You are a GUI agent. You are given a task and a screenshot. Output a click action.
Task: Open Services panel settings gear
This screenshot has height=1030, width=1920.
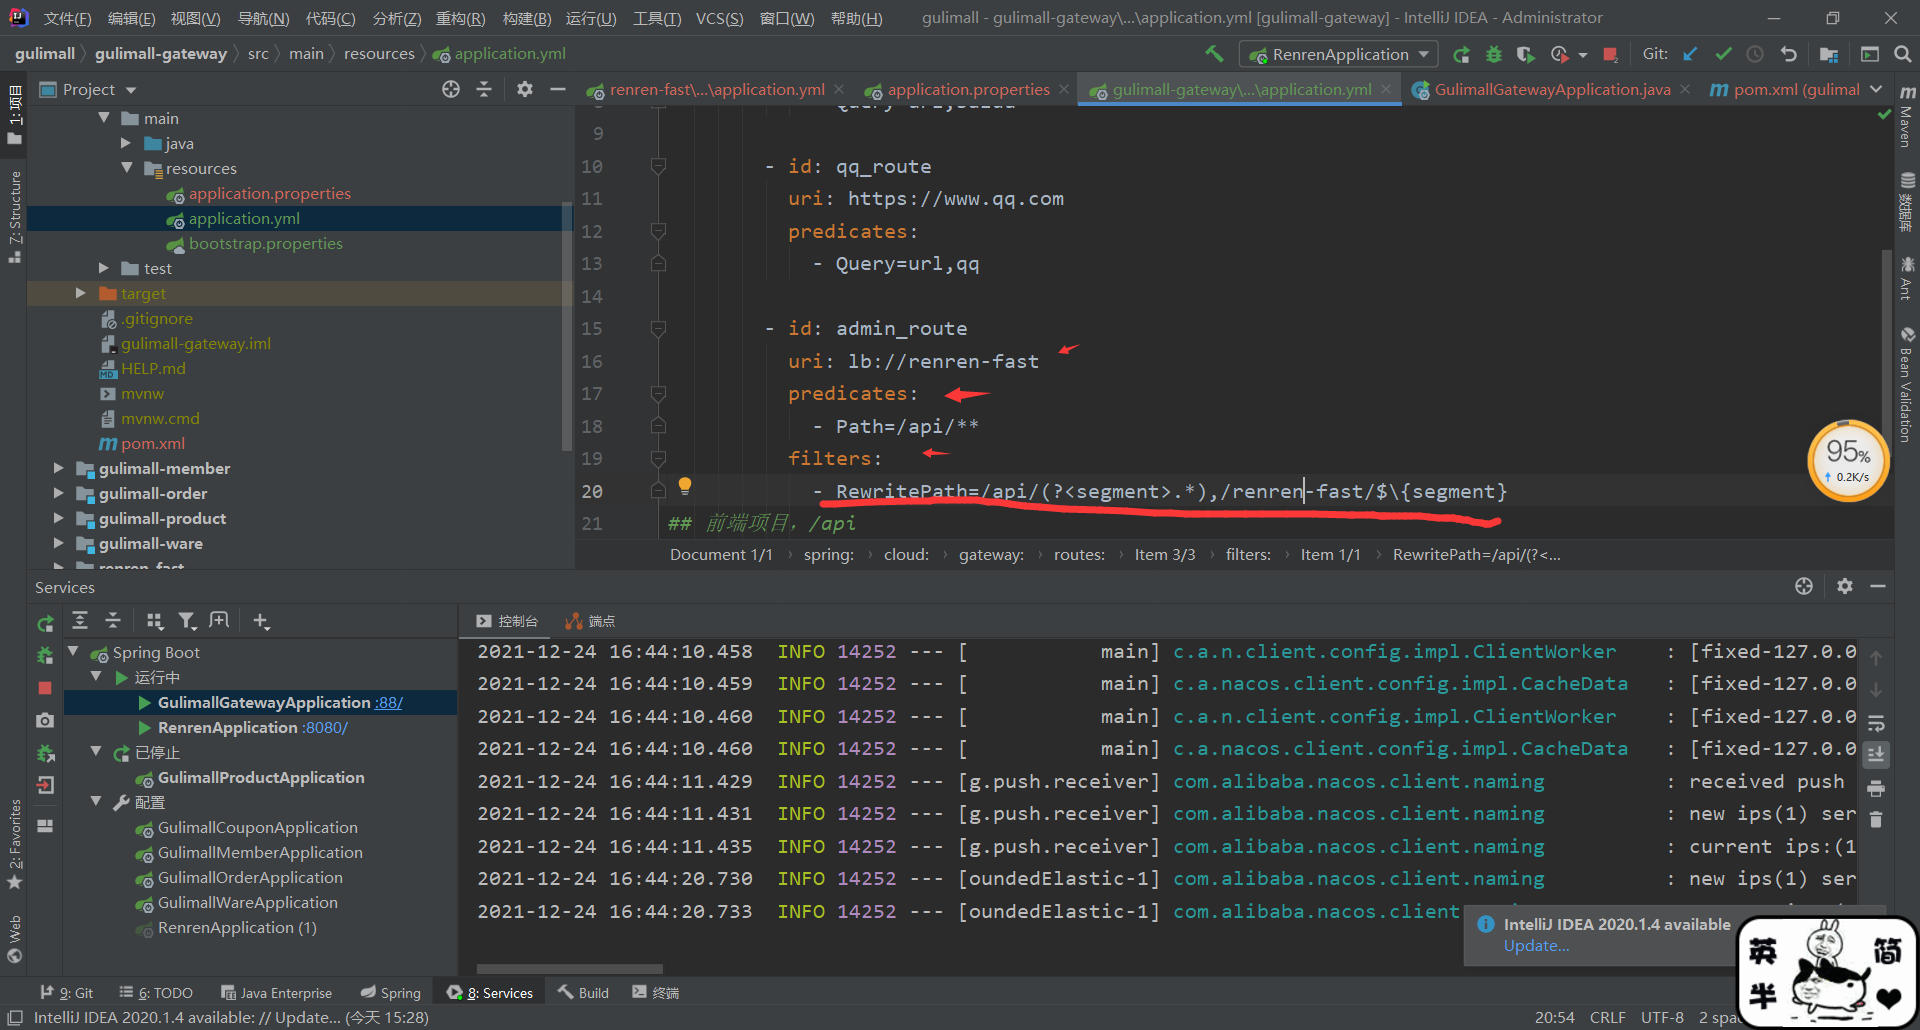coord(1845,586)
